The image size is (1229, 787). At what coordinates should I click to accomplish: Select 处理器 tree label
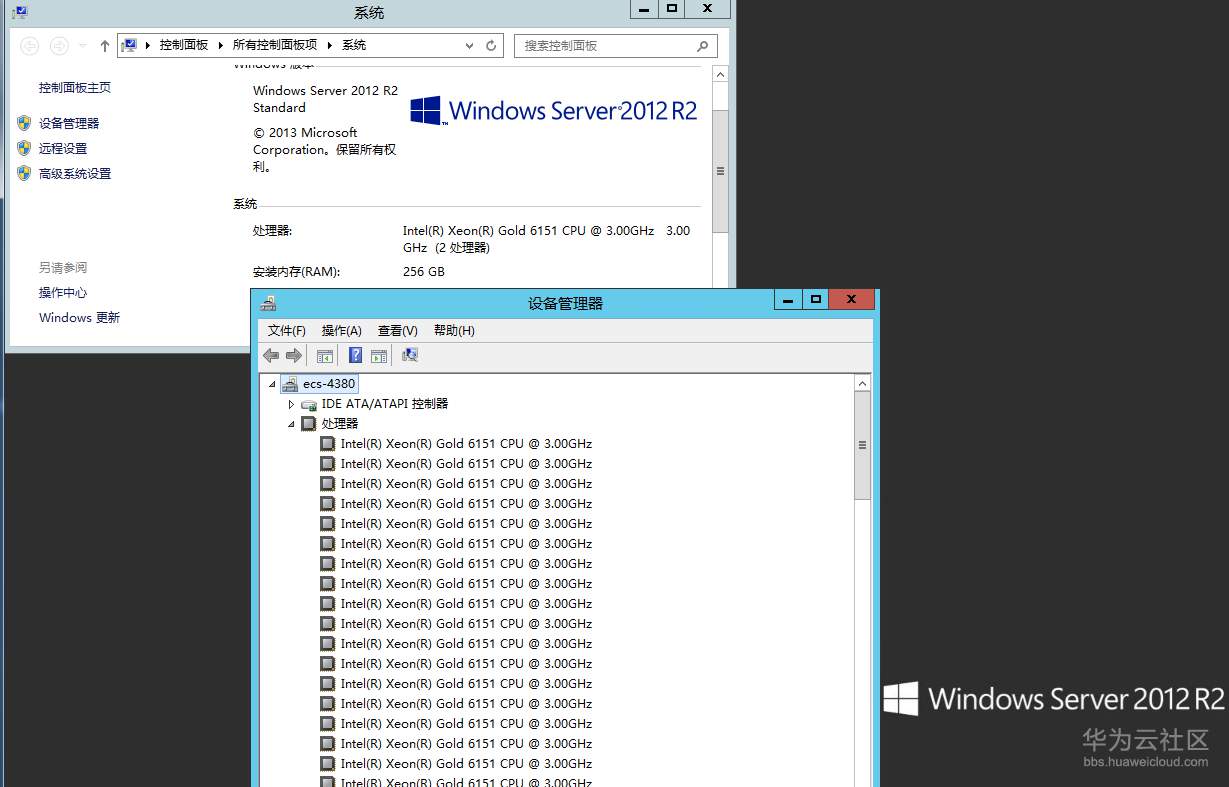point(339,424)
